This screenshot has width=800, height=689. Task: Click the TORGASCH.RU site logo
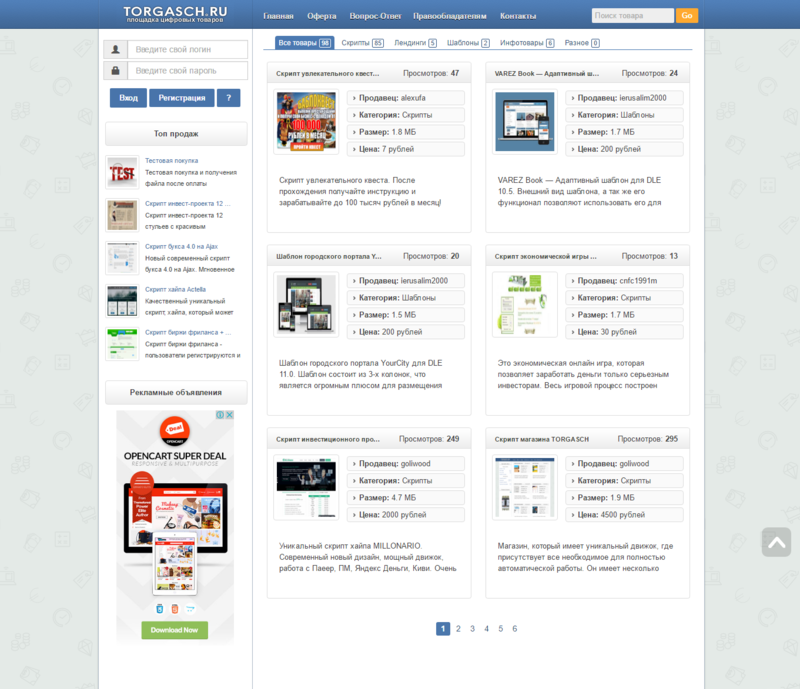(x=175, y=14)
